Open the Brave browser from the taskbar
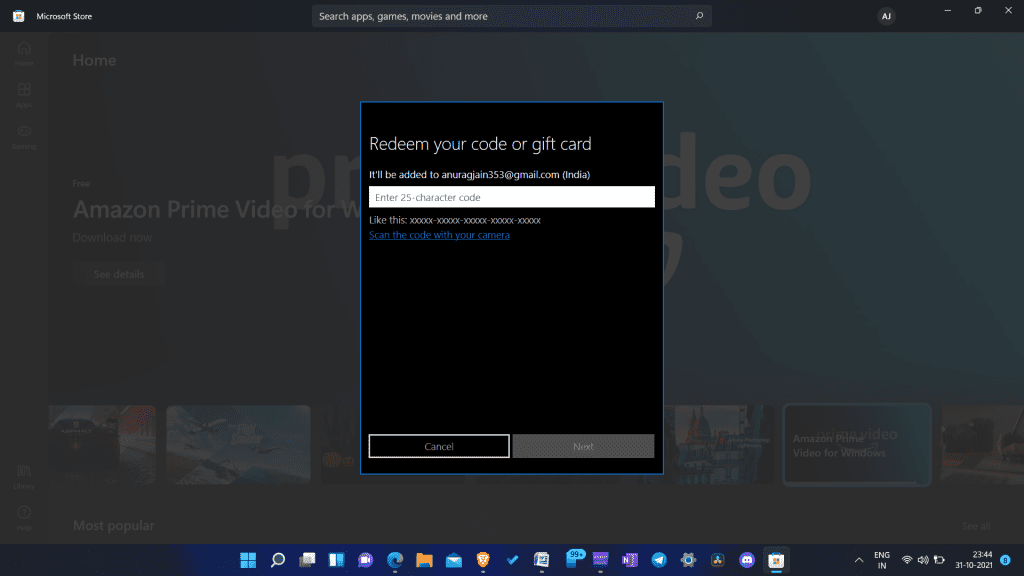 (x=483, y=561)
